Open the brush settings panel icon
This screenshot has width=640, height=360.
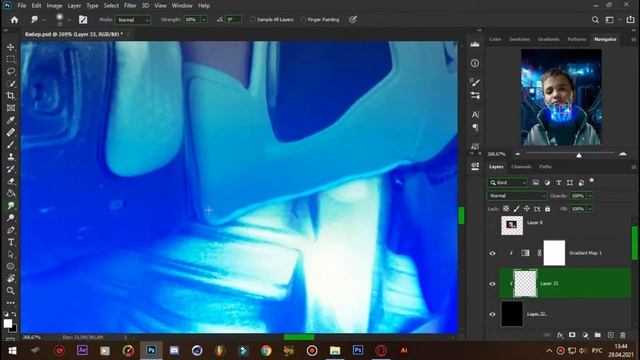click(x=83, y=20)
